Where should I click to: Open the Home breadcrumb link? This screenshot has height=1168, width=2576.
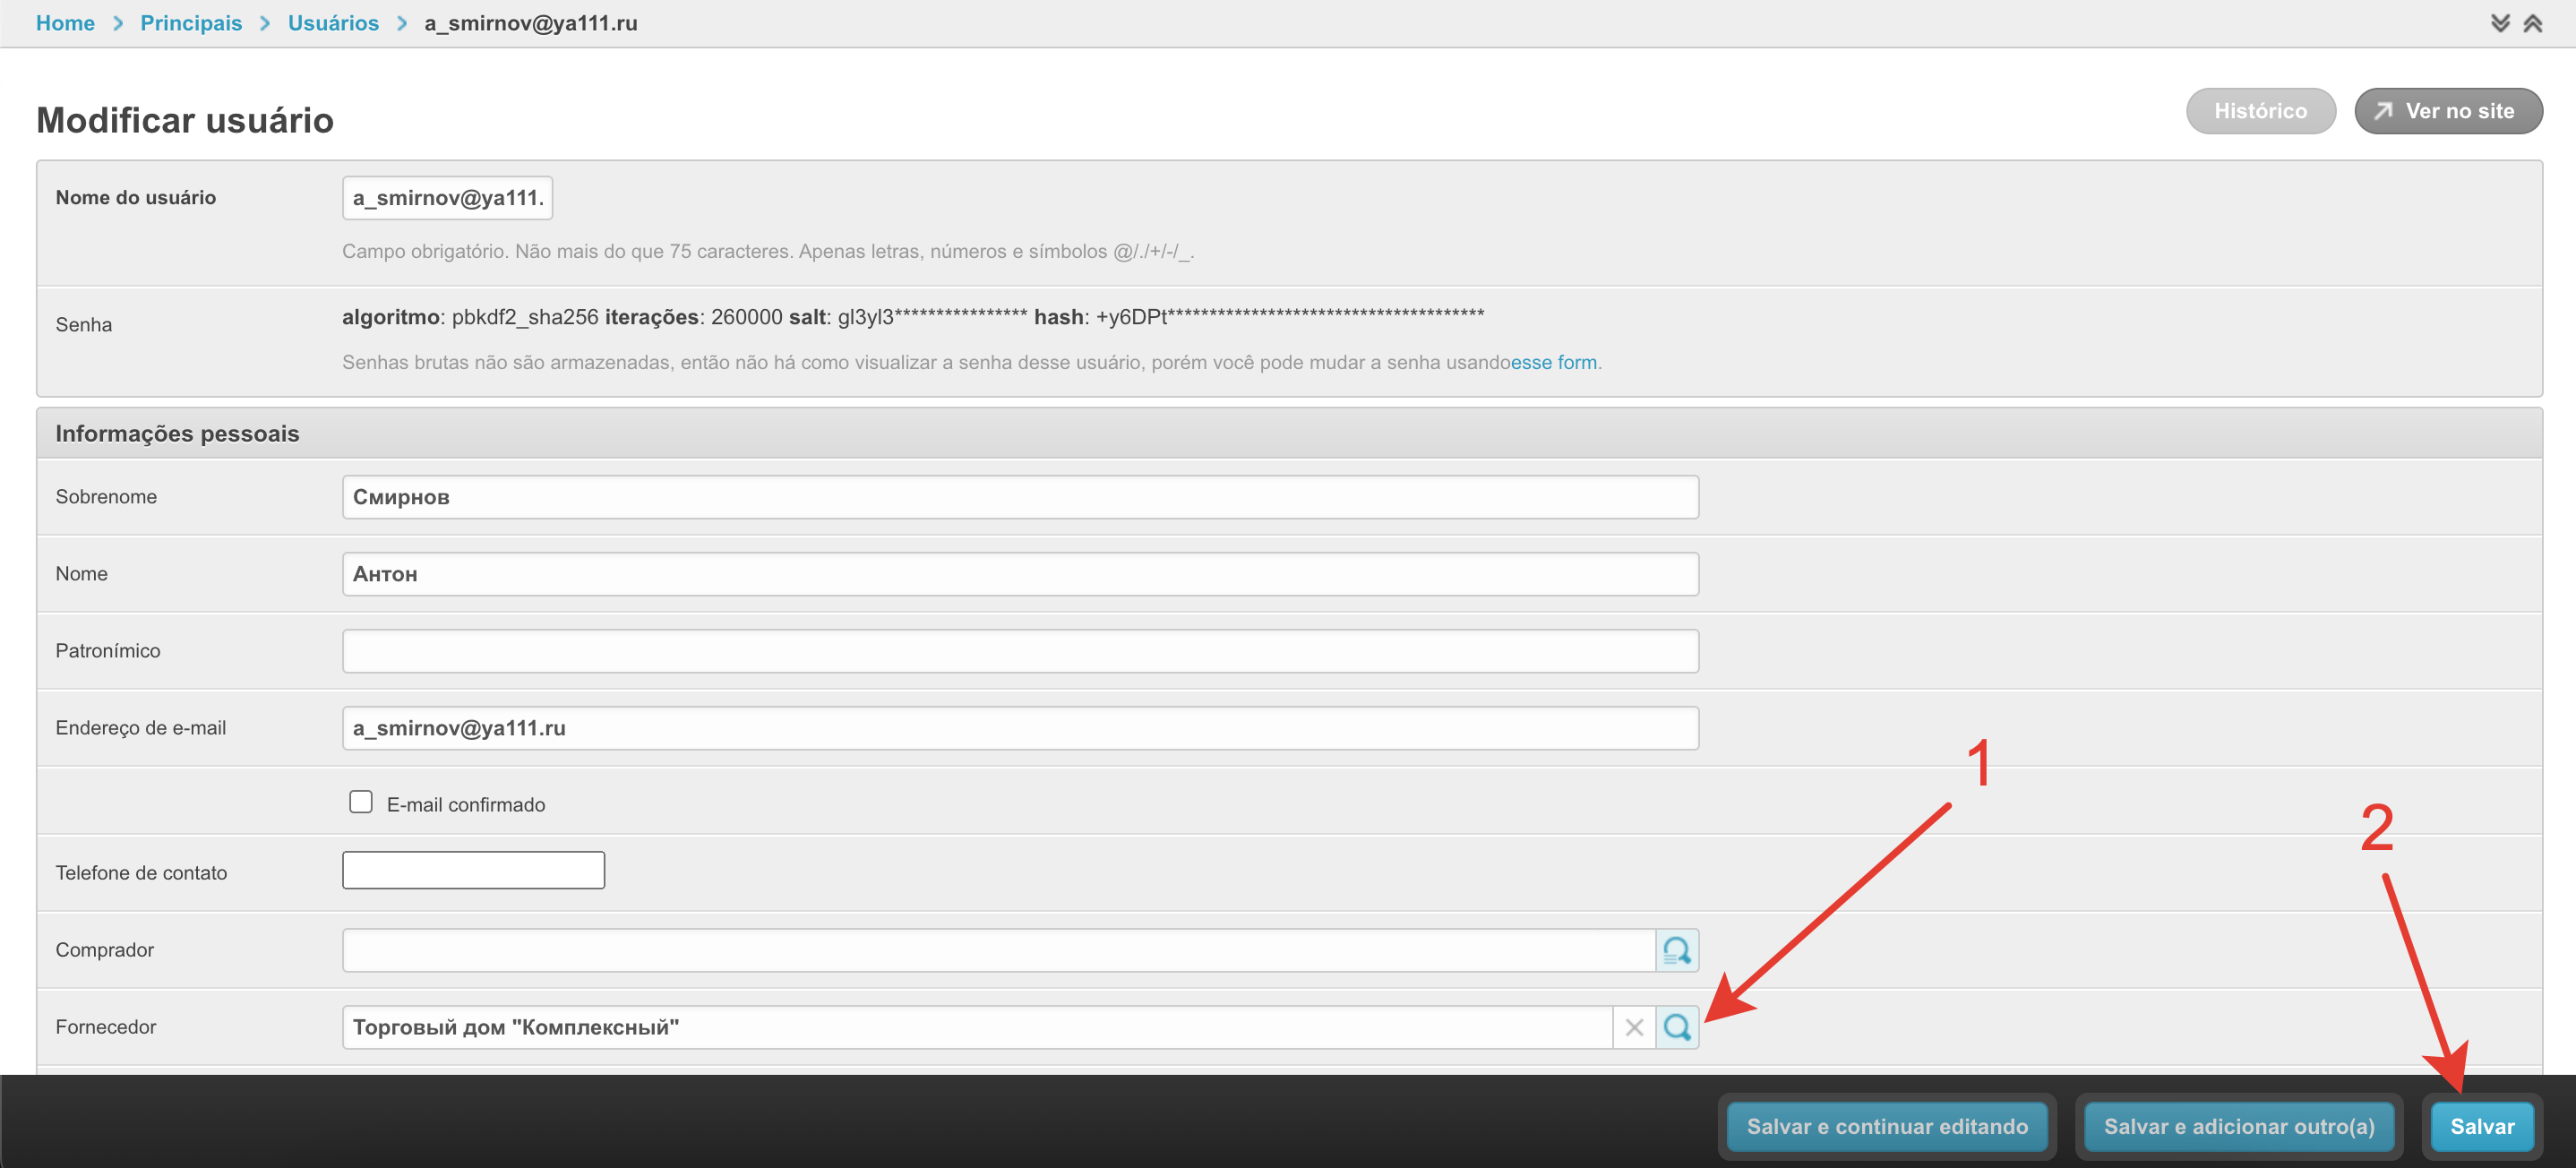65,23
